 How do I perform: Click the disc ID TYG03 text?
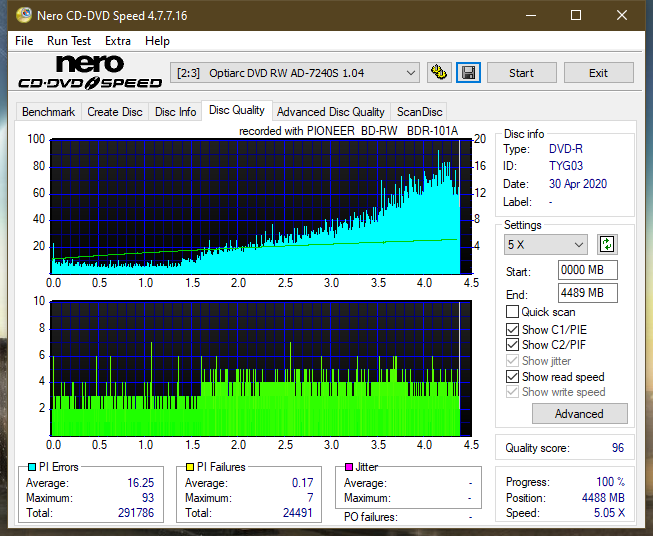pyautogui.click(x=566, y=166)
